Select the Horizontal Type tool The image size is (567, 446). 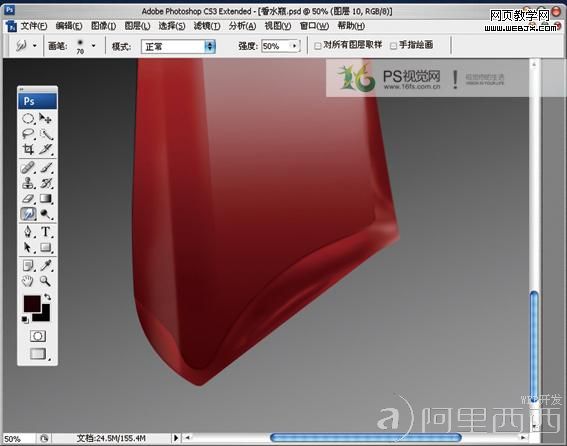point(46,232)
